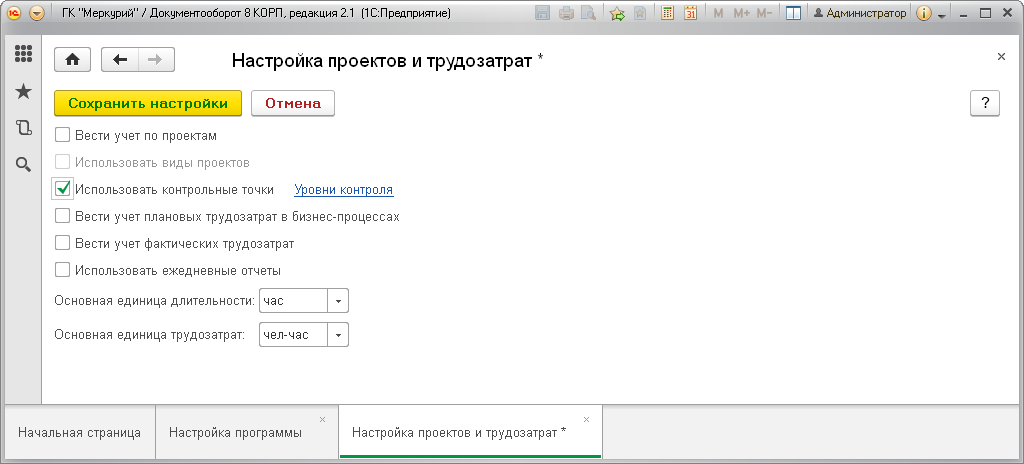Expand Основная единица длительности dropdown arrow
The width and height of the screenshot is (1024, 464).
tap(338, 301)
